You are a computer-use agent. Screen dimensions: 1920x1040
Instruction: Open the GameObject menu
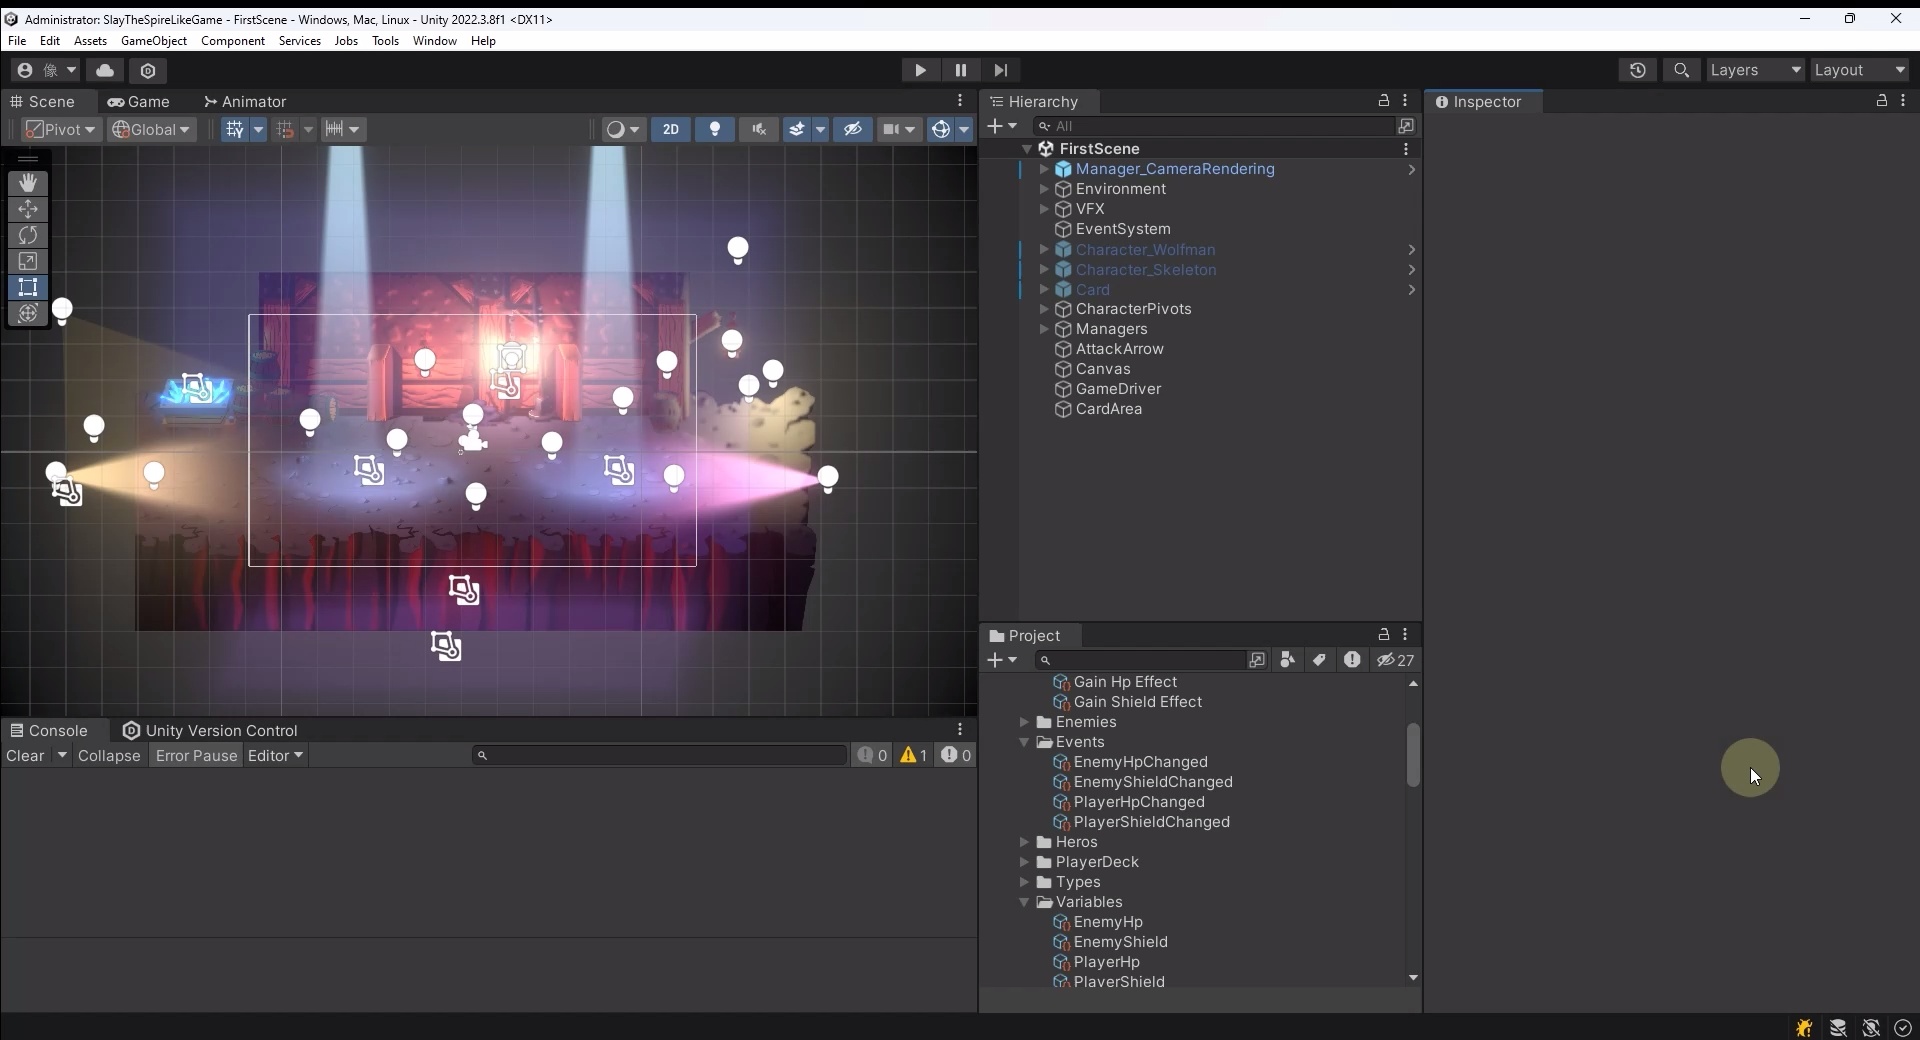click(x=153, y=41)
